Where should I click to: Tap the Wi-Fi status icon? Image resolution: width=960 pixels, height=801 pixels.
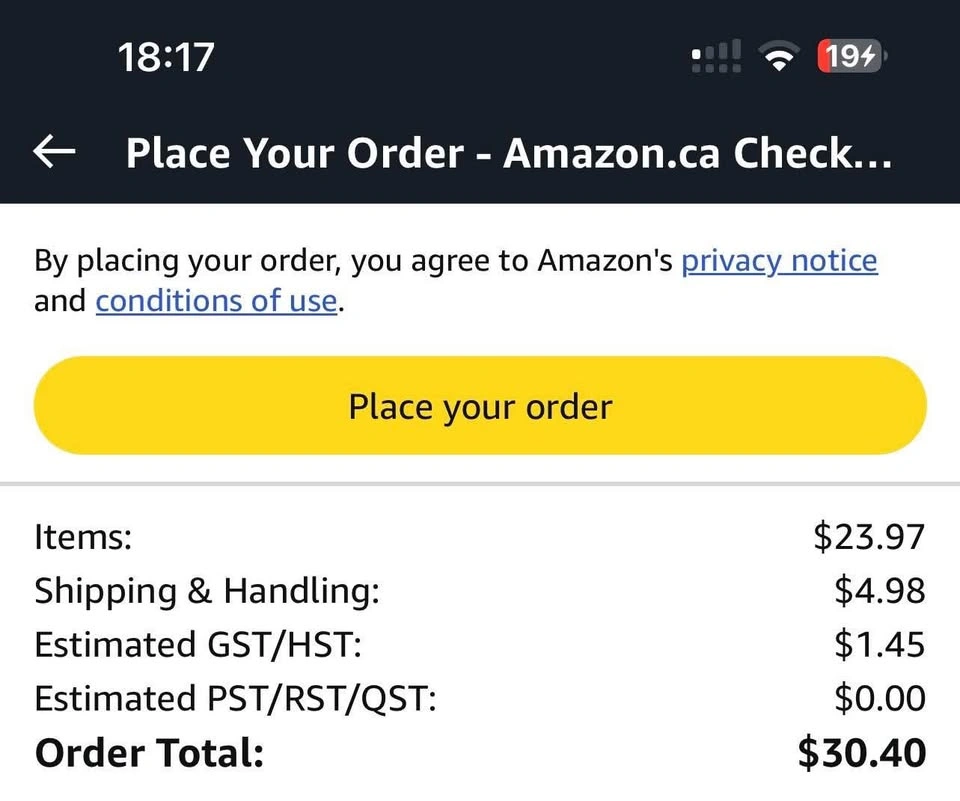click(x=775, y=58)
